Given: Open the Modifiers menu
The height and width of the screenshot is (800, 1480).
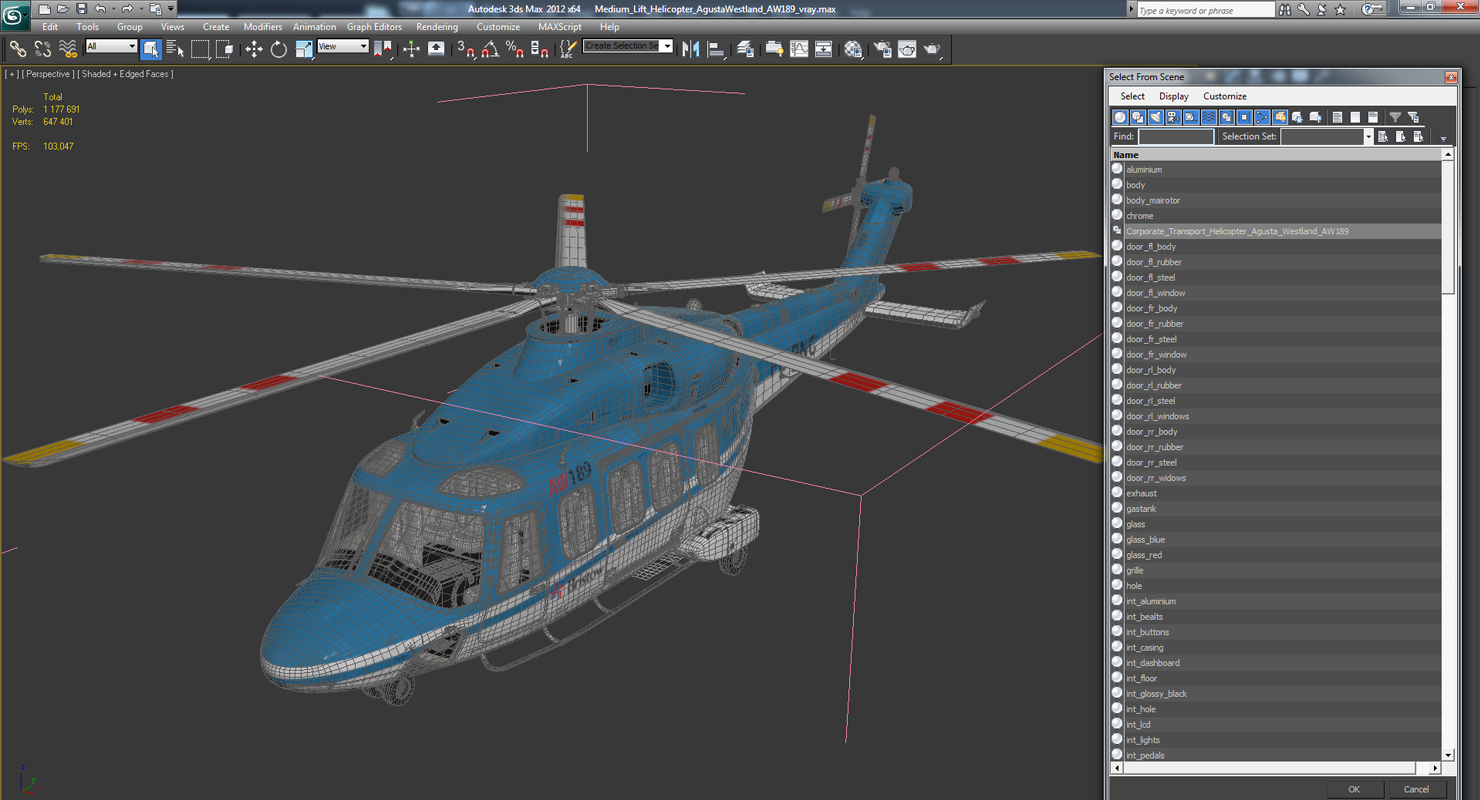Looking at the screenshot, I should 263,27.
